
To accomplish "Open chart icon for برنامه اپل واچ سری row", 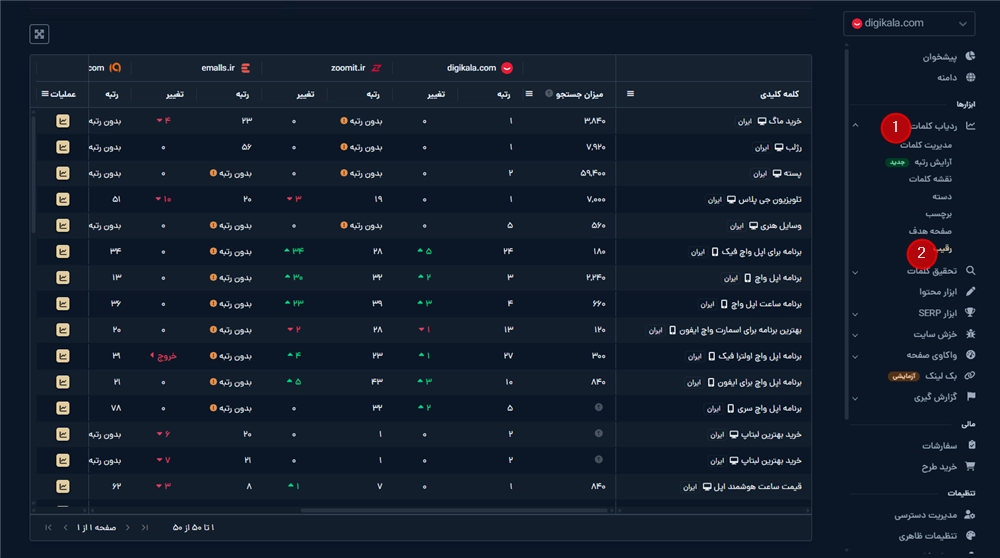I will [62, 408].
